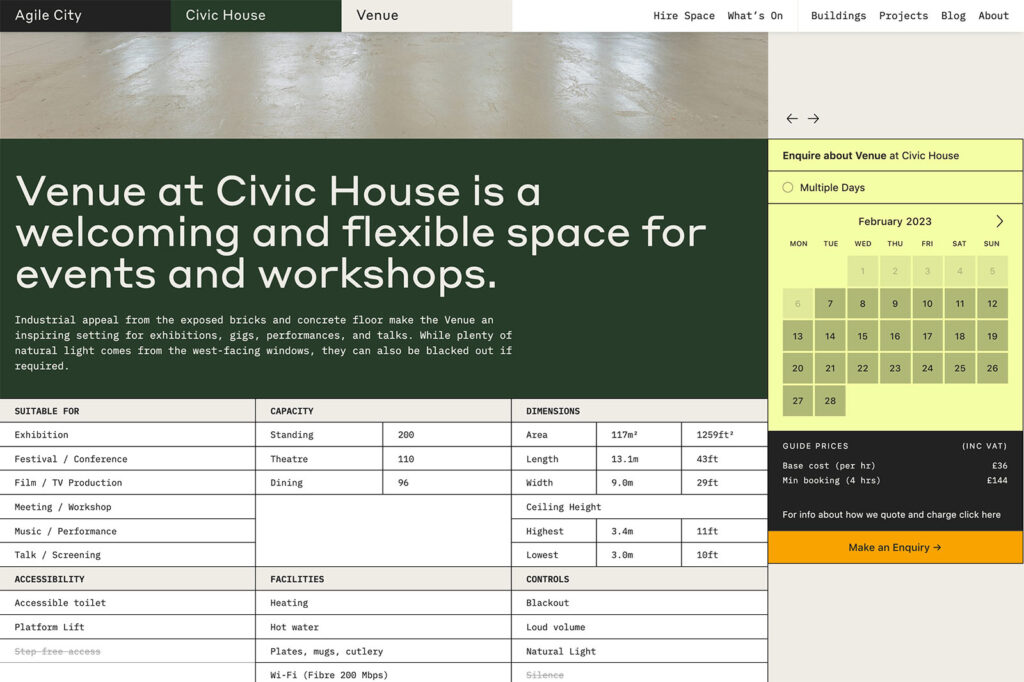Open the Hire Space page
This screenshot has height=682, width=1024.
click(684, 15)
